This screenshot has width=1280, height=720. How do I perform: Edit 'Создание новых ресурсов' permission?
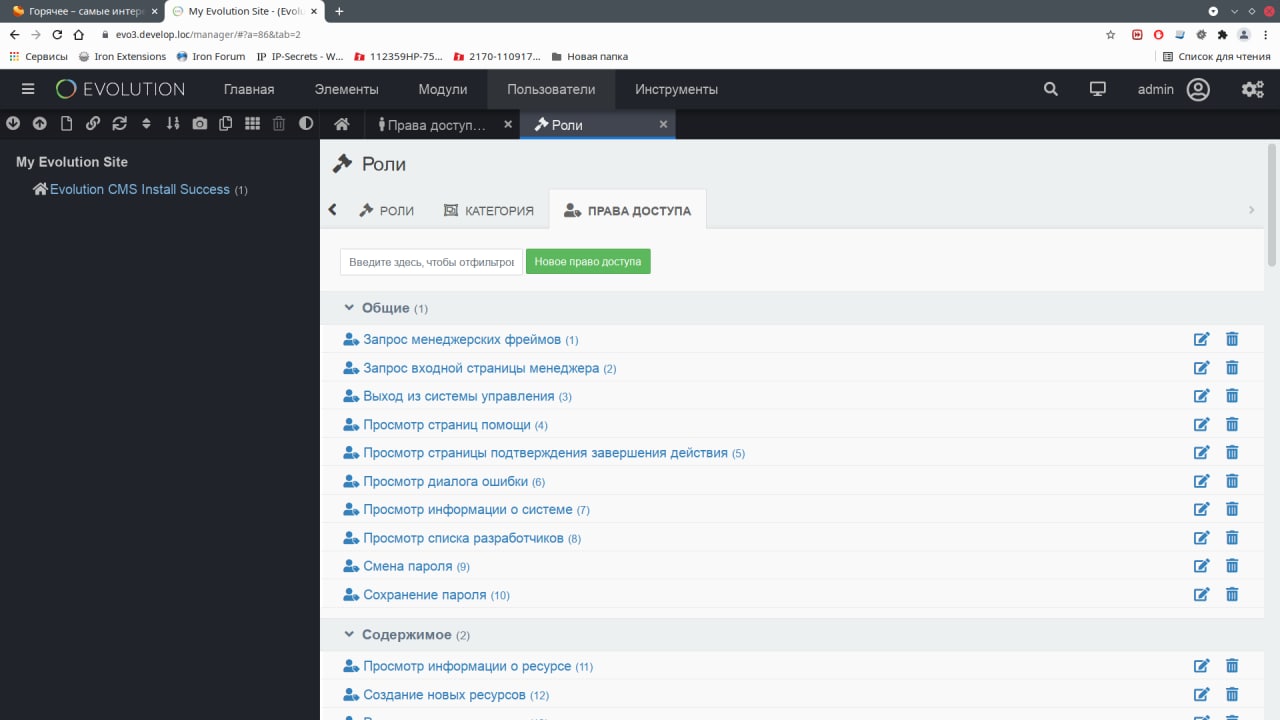pyautogui.click(x=1202, y=694)
